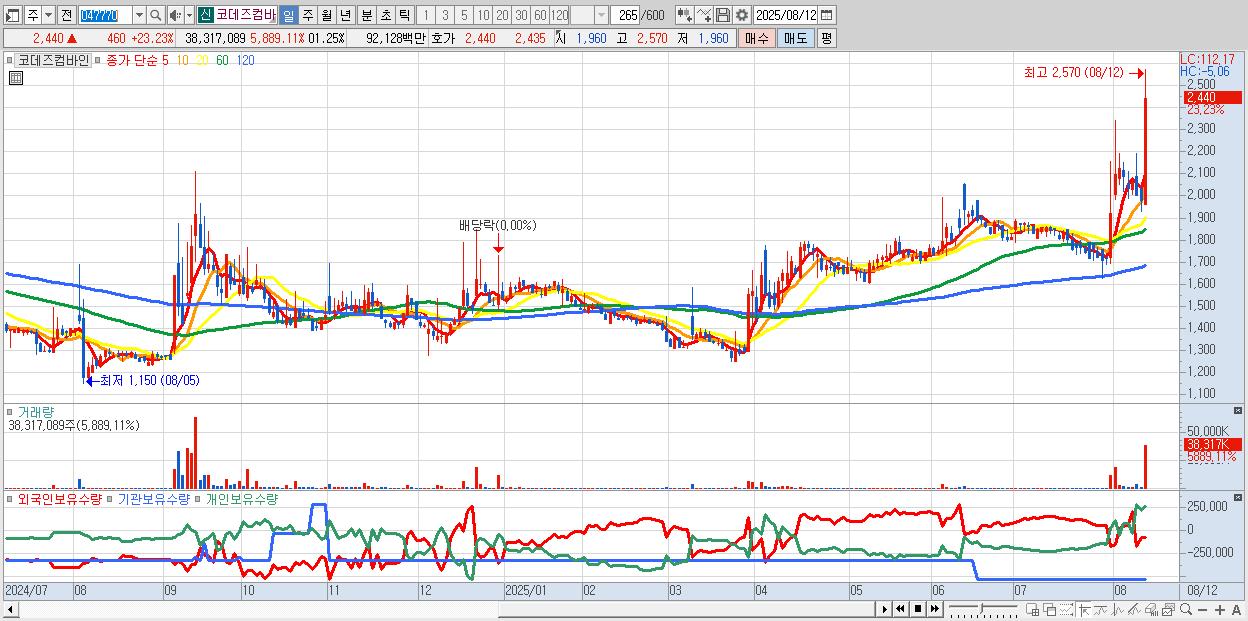The width and height of the screenshot is (1248, 621).
Task: Click the fast-forward playback button
Action: (934, 609)
